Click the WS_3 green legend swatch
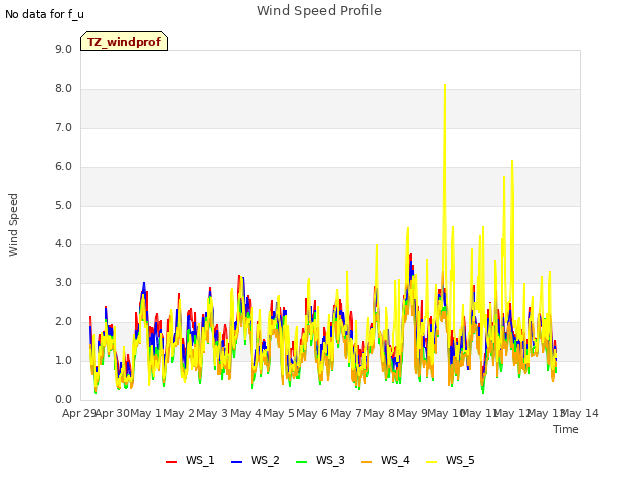 pos(302,461)
